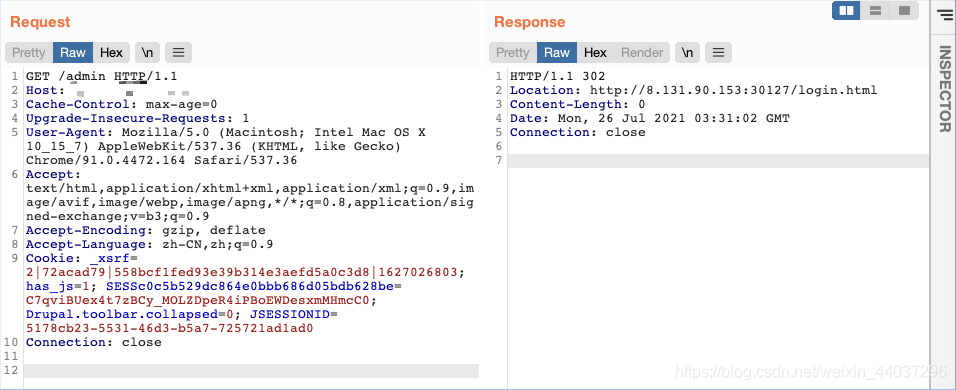Click request line 'GET /admin HTTP/1.1'
The height and width of the screenshot is (390, 956).
click(x=101, y=76)
